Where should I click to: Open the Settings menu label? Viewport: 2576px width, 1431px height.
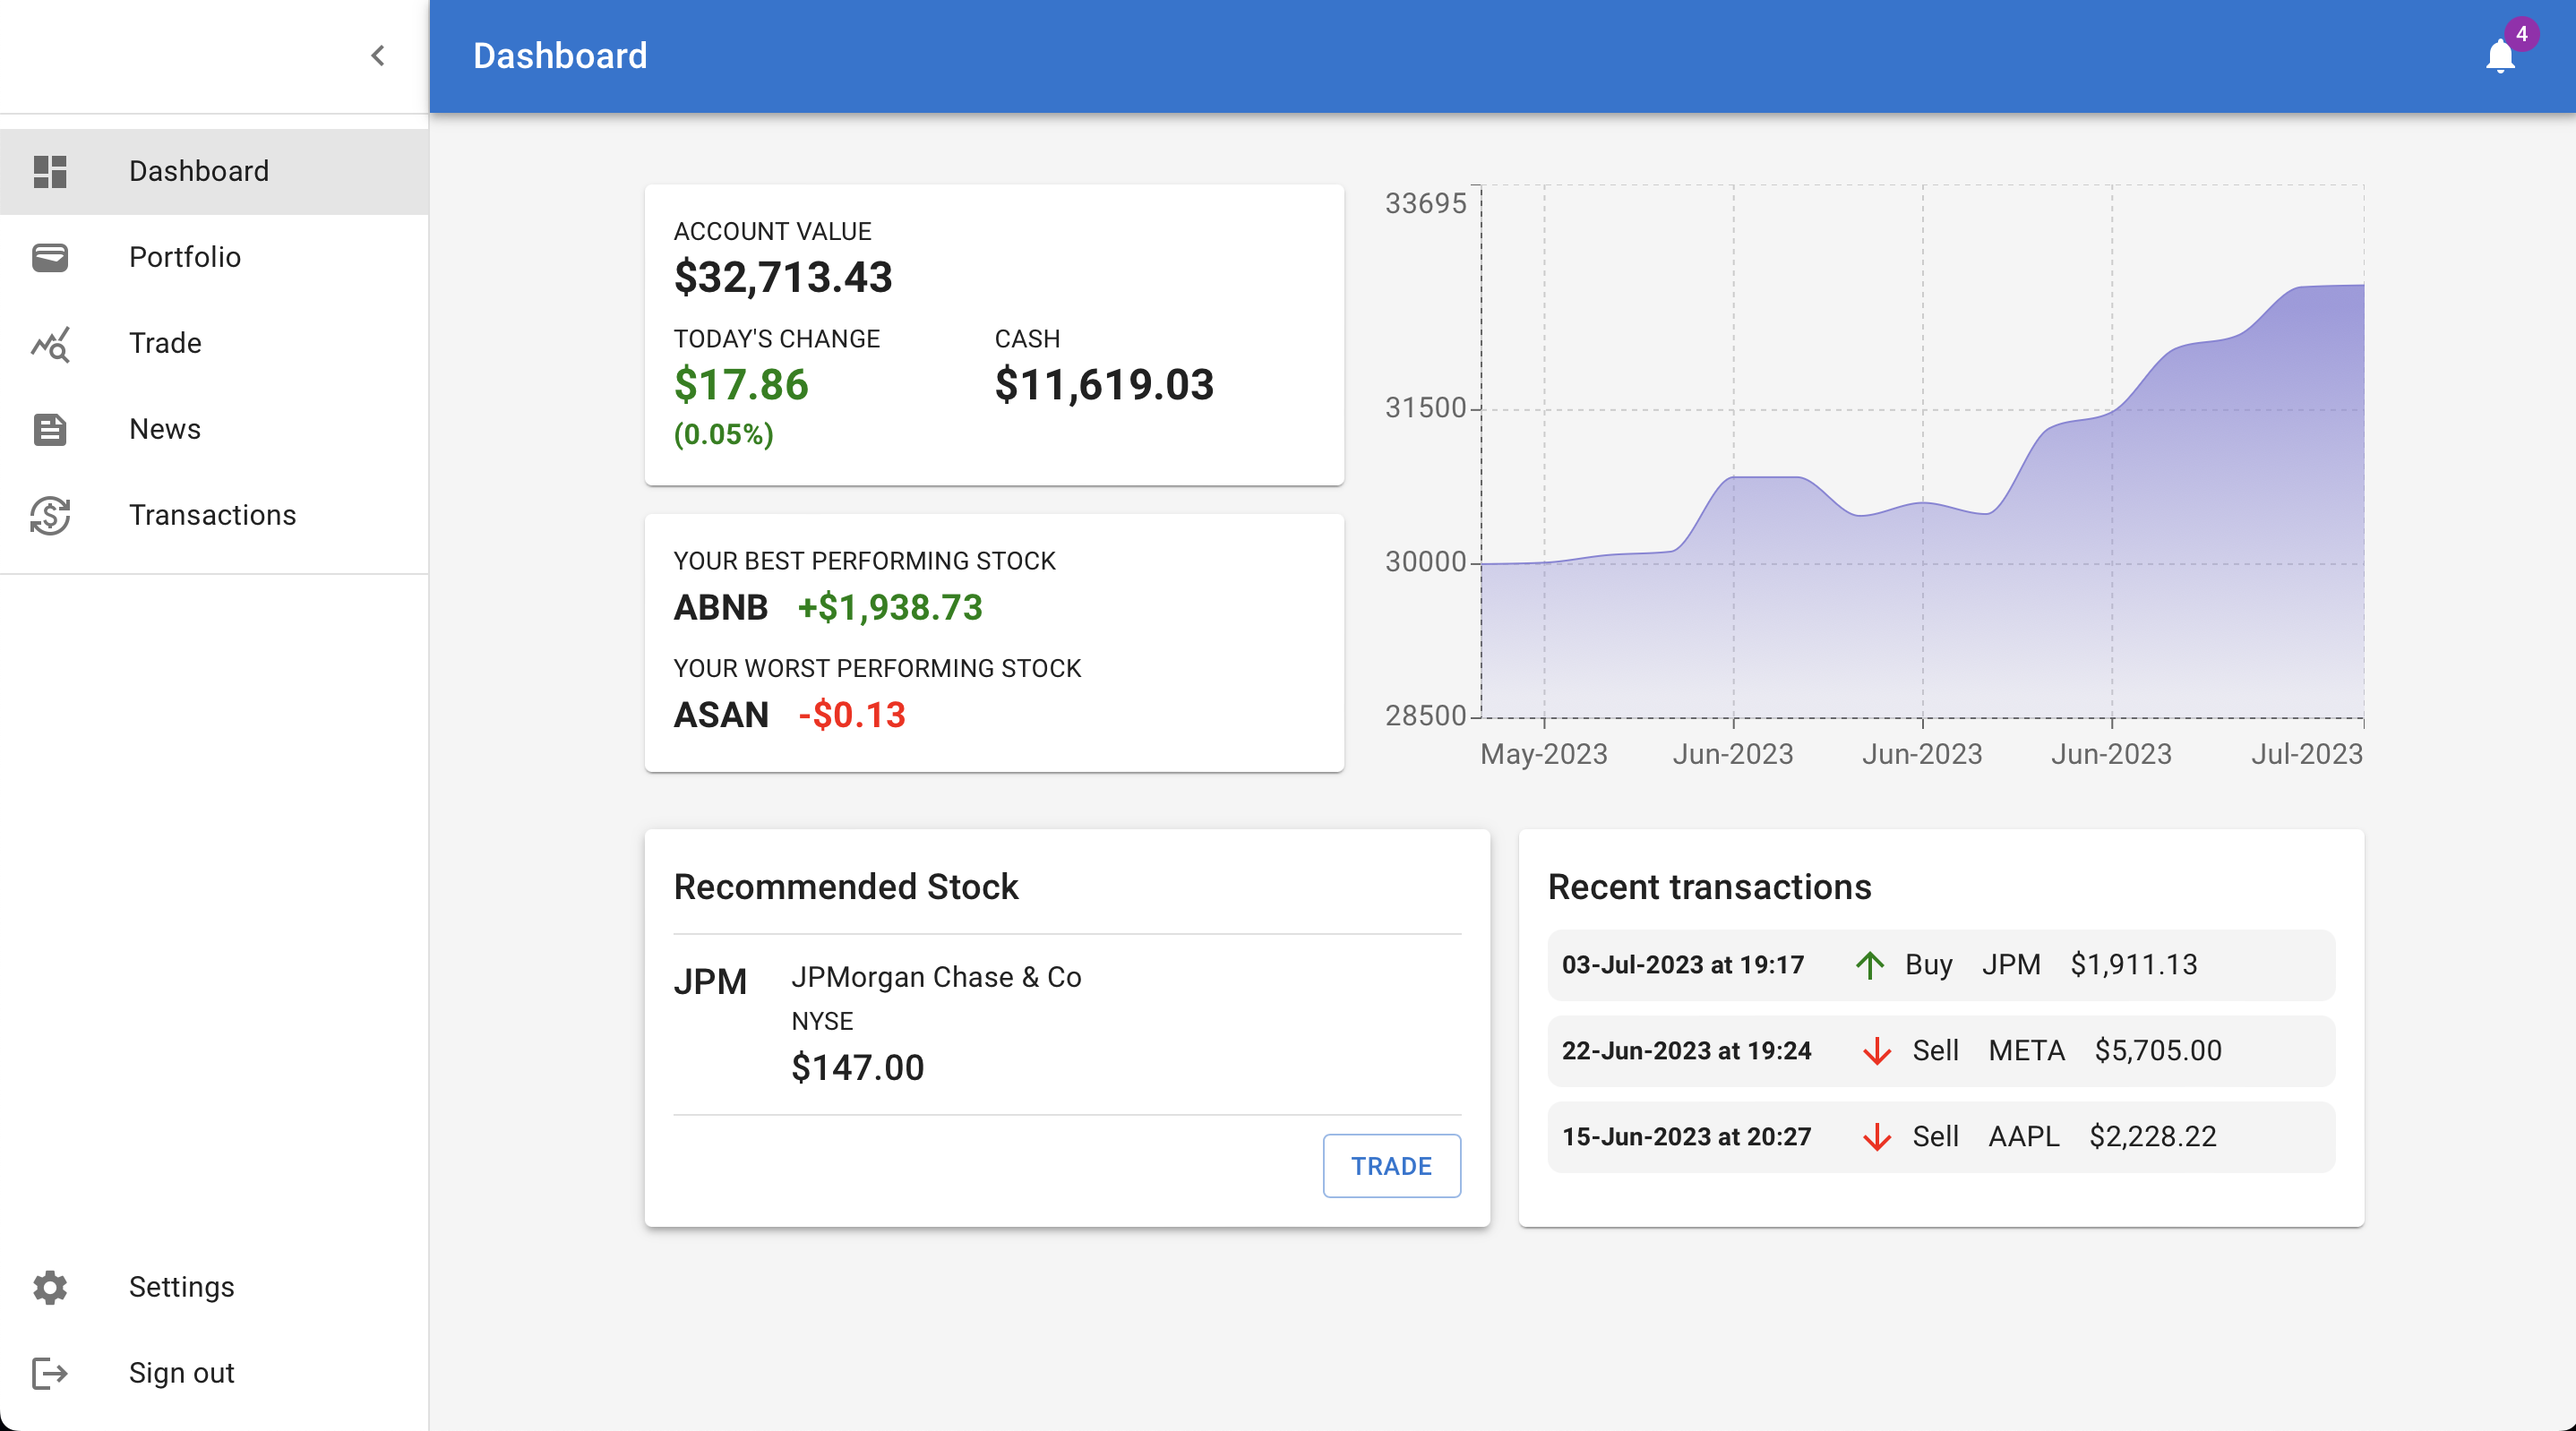click(182, 1287)
